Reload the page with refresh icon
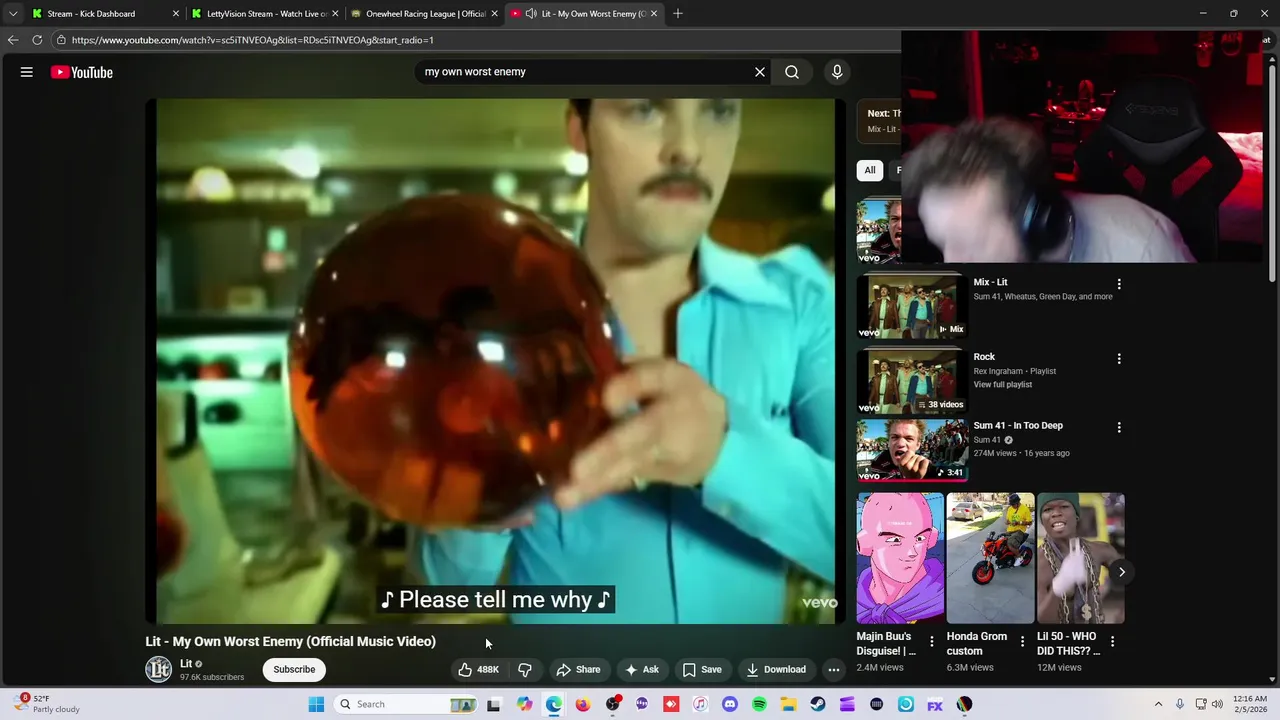 click(x=37, y=40)
